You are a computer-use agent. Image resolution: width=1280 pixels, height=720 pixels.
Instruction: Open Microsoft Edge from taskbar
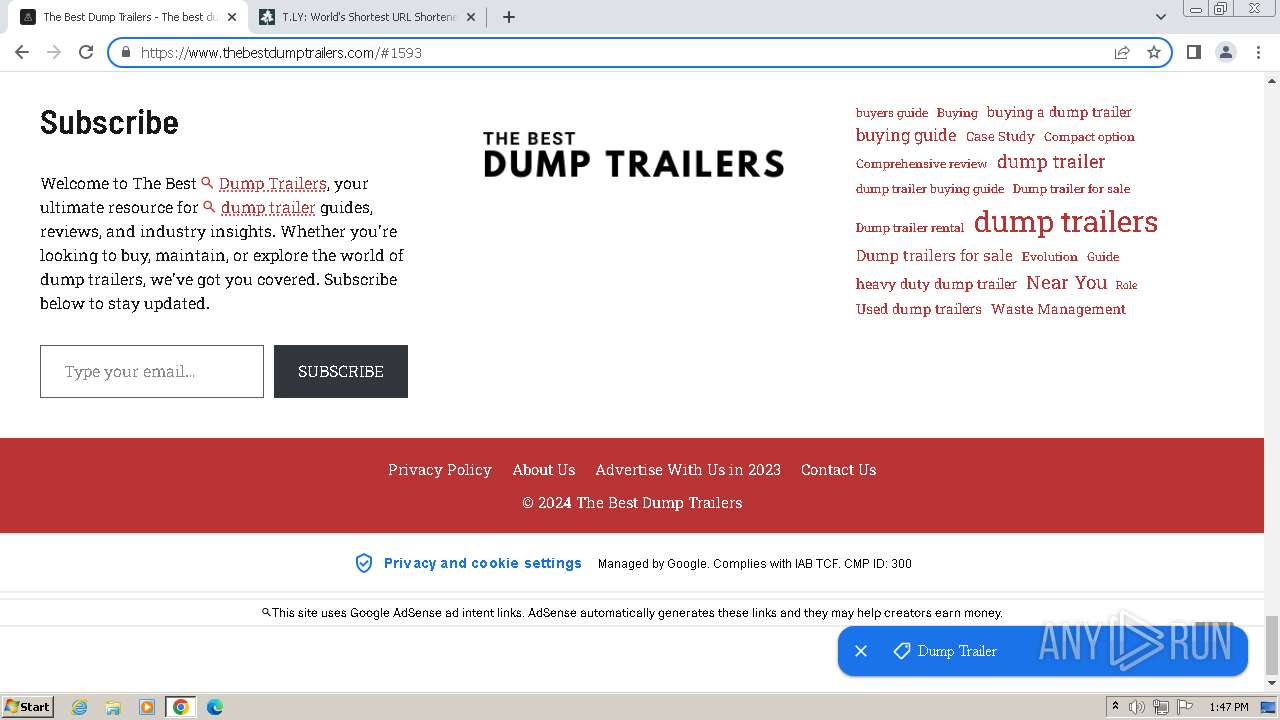215,707
